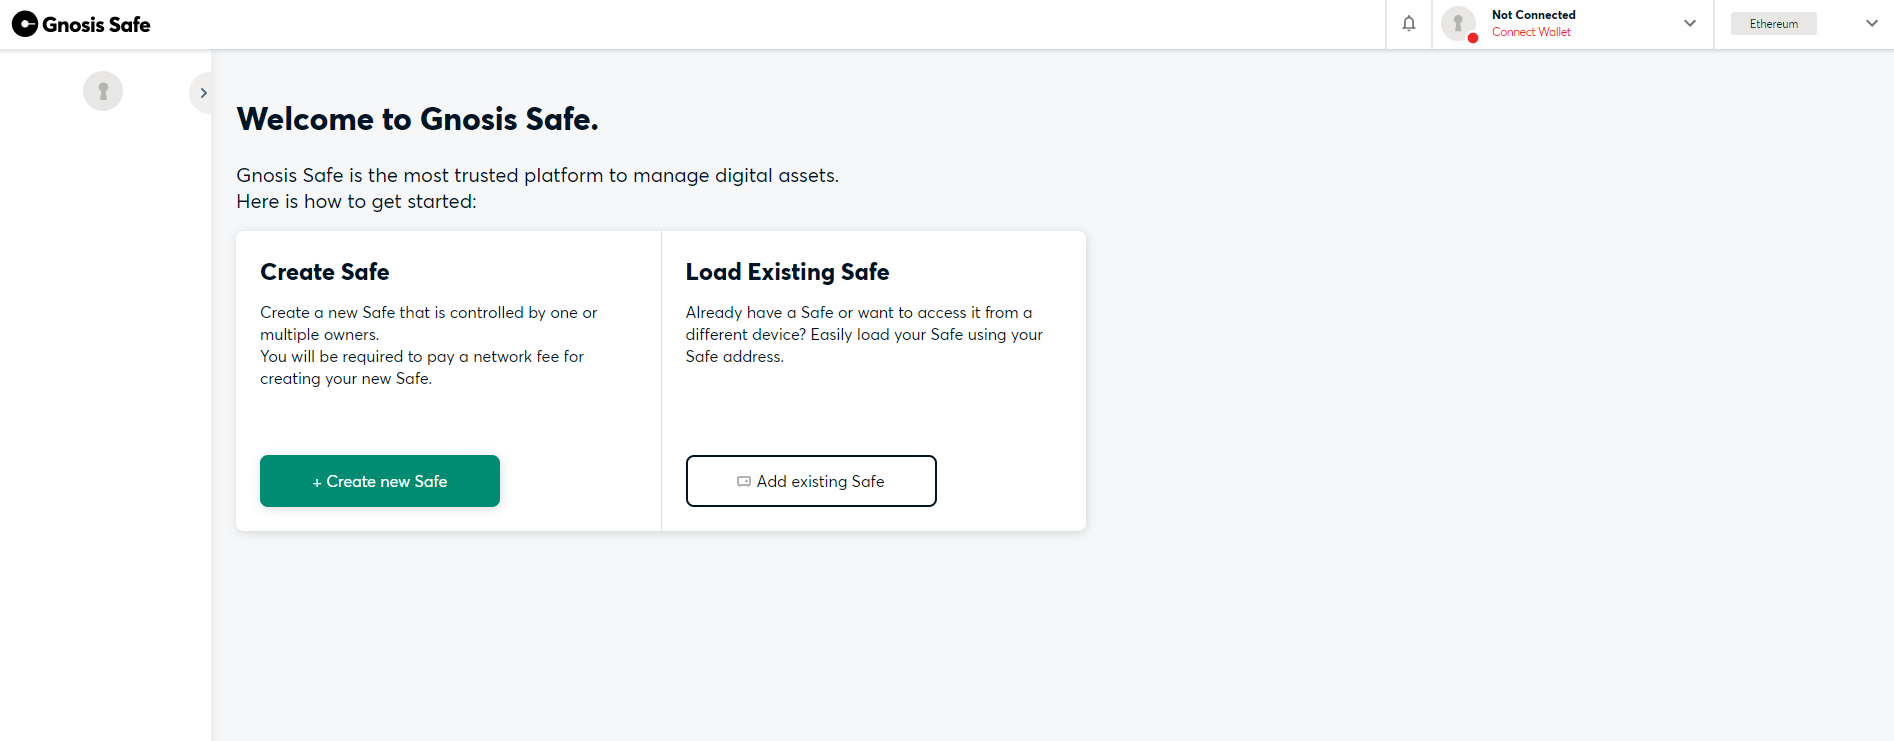Image resolution: width=1894 pixels, height=741 pixels.
Task: Click the Gnosis Safe logo icon
Action: pos(25,24)
